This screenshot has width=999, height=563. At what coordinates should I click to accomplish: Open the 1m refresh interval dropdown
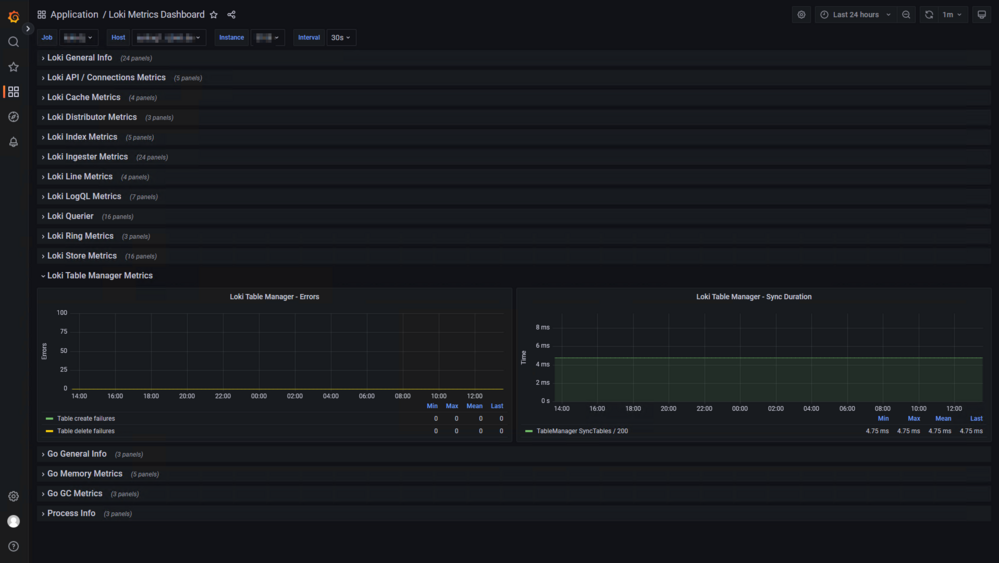point(952,15)
